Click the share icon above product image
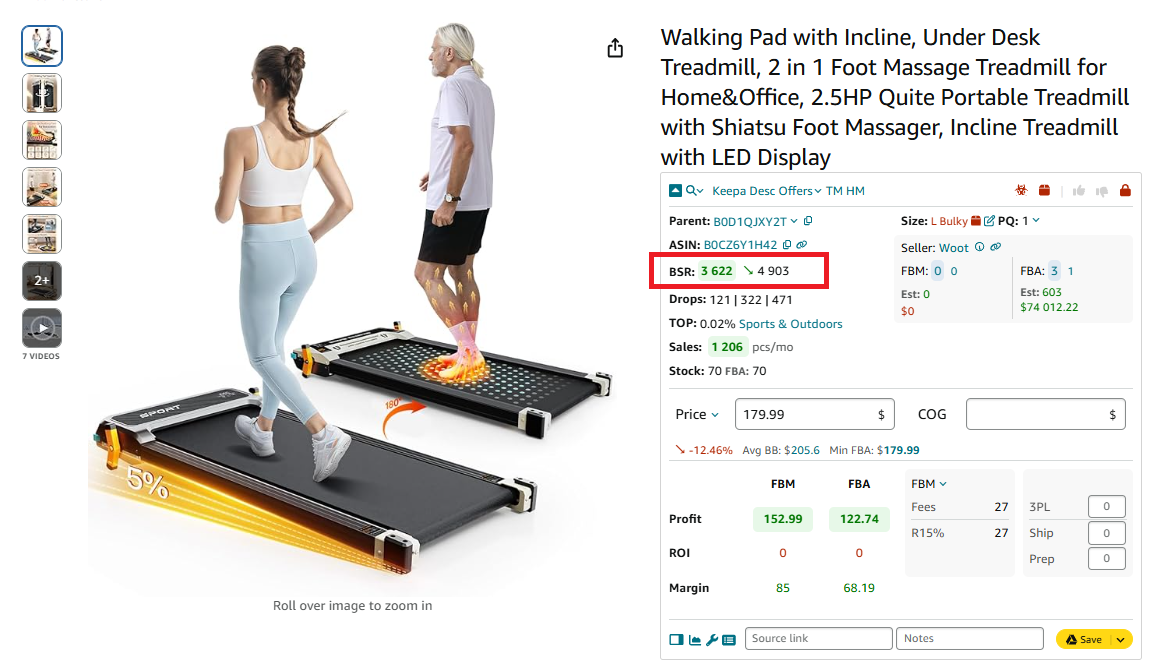This screenshot has height=662, width=1158. 615,48
